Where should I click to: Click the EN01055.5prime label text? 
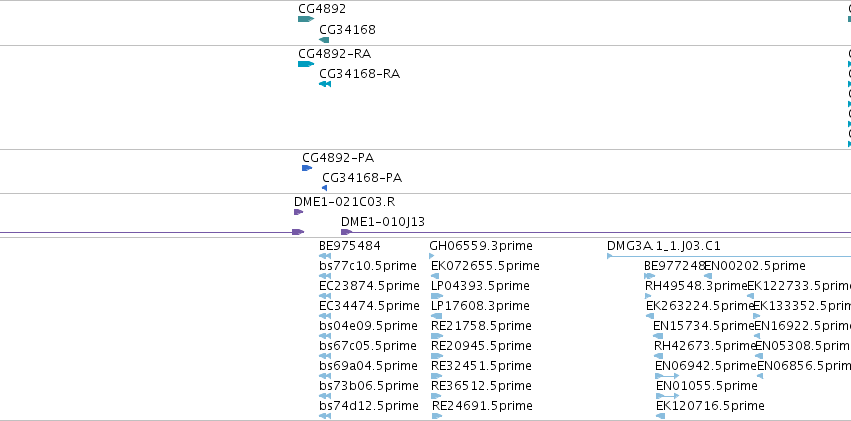coord(707,386)
